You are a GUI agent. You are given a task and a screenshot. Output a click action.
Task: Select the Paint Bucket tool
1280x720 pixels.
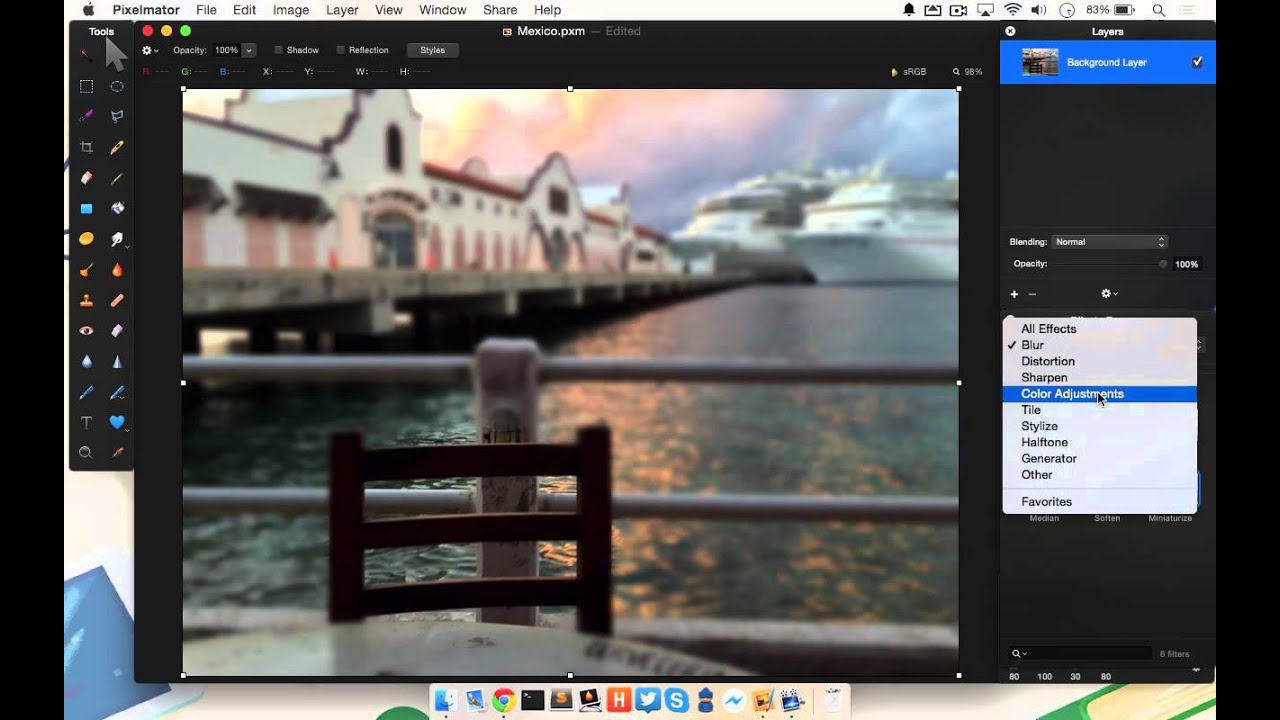click(117, 209)
